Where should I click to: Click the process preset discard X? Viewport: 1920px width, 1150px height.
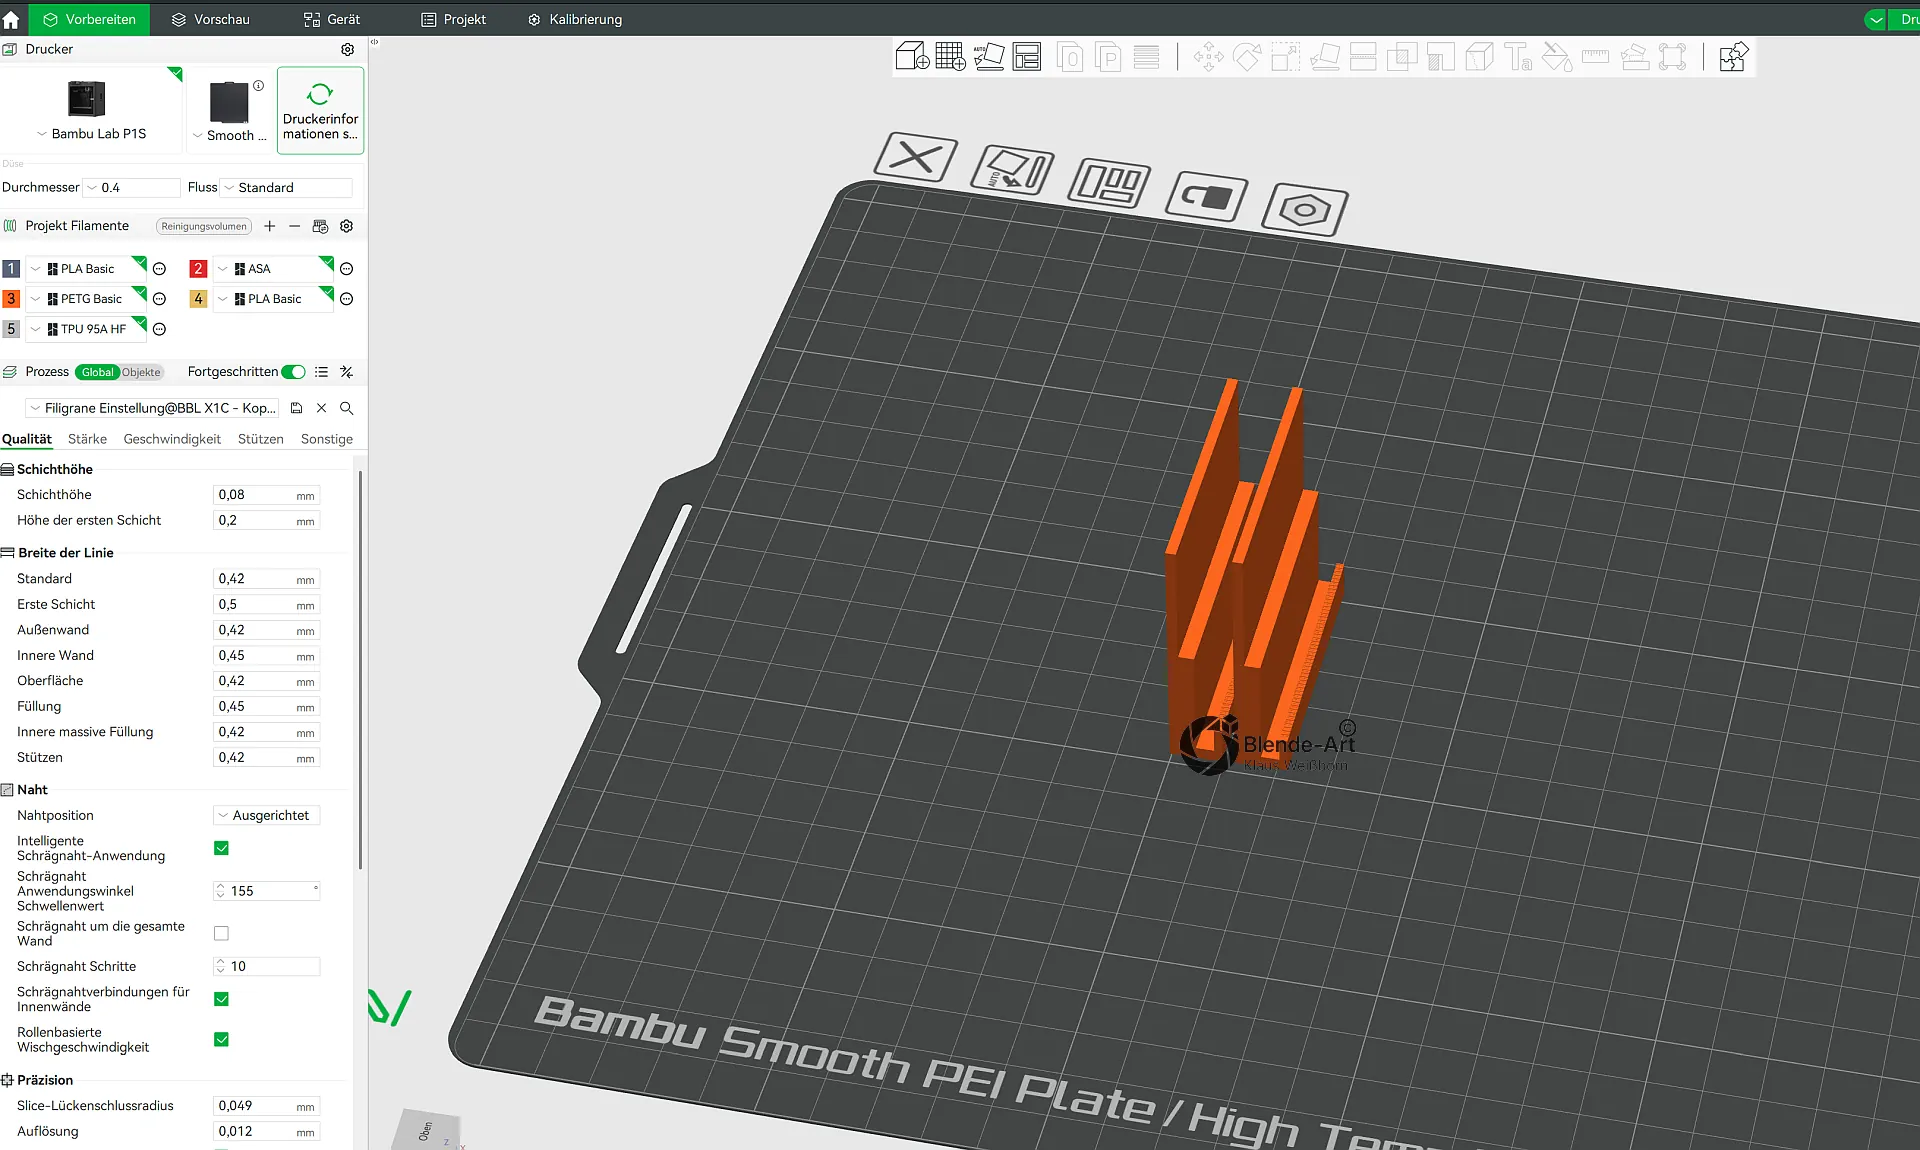coord(321,408)
